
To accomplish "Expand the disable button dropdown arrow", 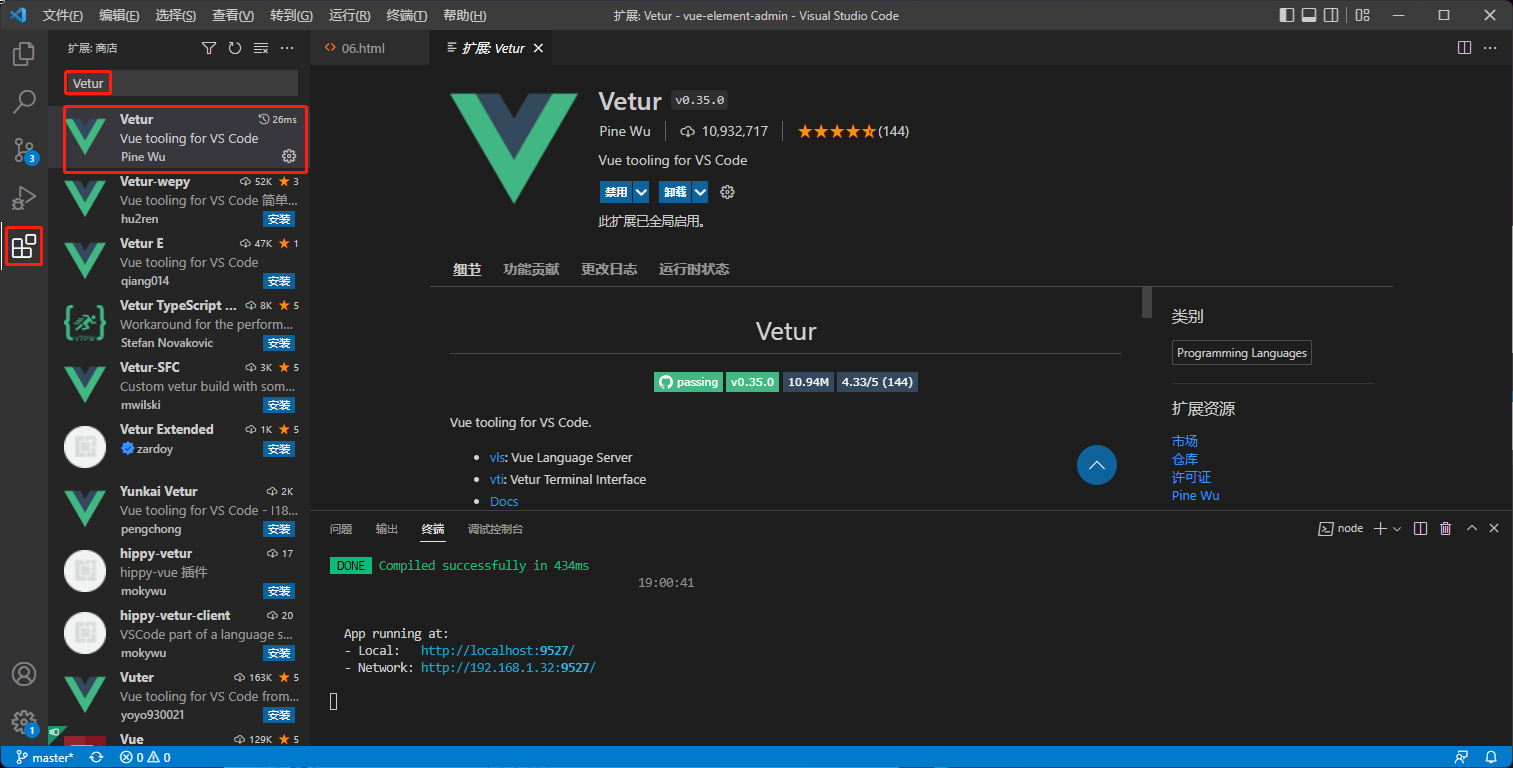I will [x=641, y=192].
